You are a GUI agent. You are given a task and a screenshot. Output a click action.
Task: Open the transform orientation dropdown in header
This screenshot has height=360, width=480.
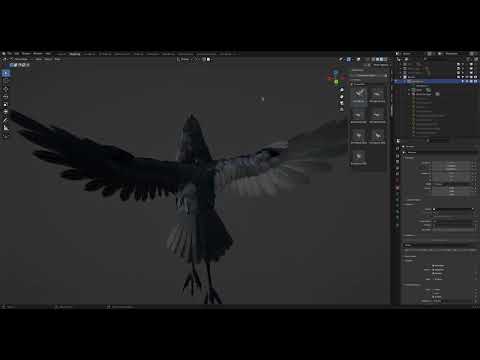(x=183, y=60)
